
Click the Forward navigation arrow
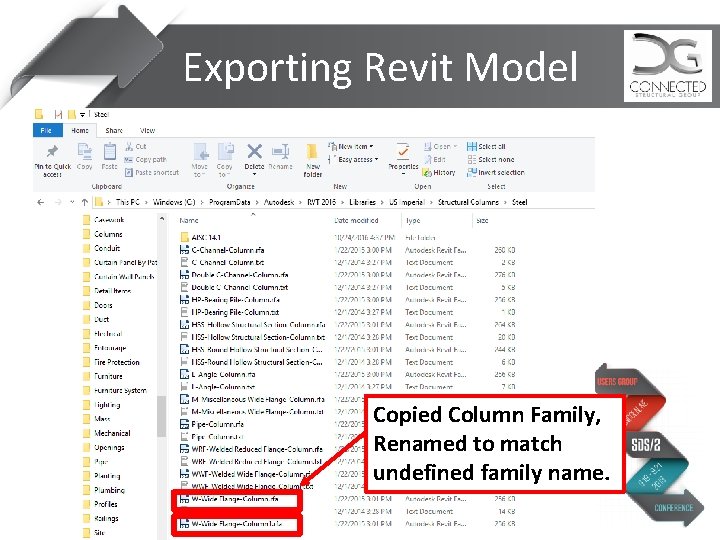(x=58, y=202)
